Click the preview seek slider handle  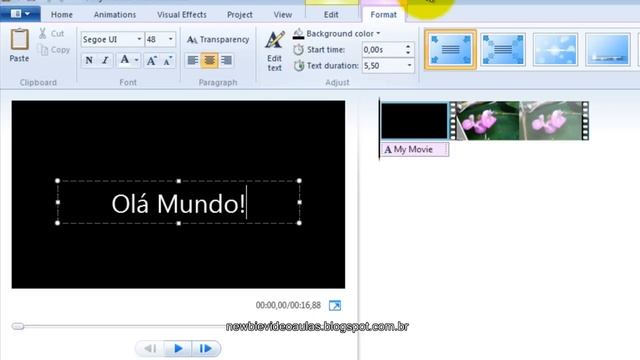pos(18,326)
